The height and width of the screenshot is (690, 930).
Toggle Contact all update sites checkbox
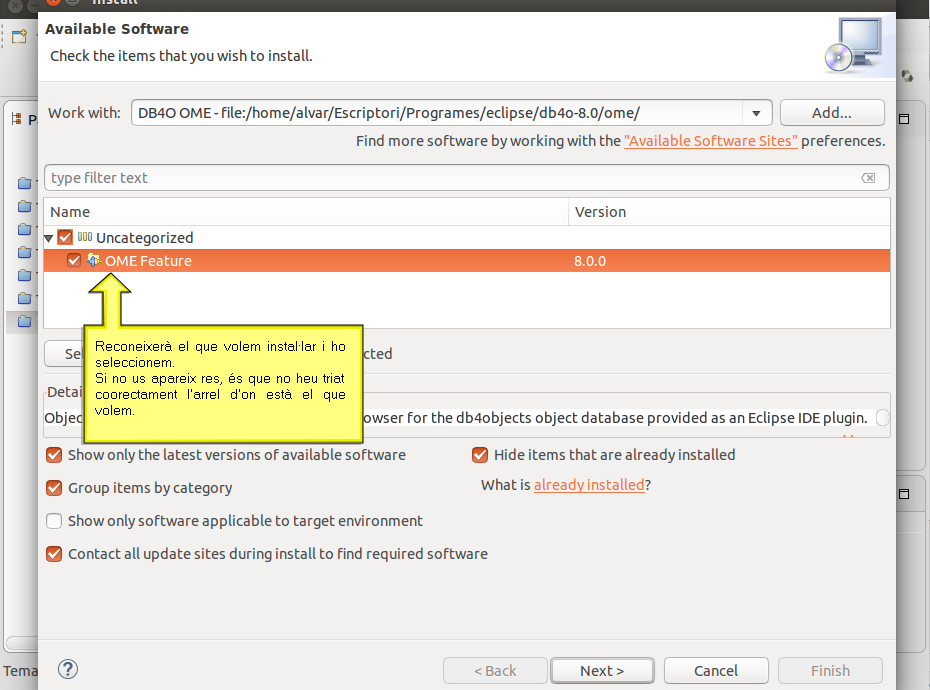pyautogui.click(x=54, y=554)
